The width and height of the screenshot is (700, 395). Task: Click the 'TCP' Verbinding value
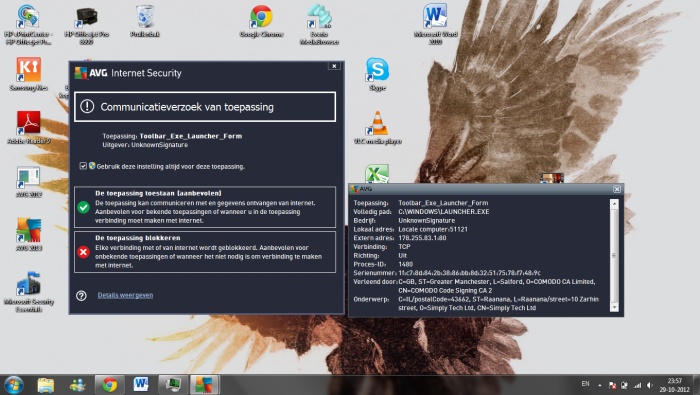click(x=404, y=246)
